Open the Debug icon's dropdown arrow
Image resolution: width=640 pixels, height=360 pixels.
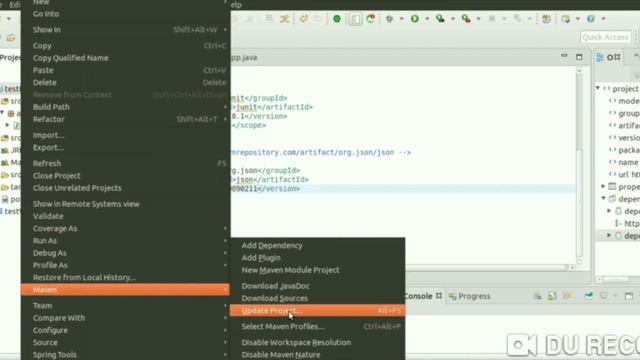402,19
